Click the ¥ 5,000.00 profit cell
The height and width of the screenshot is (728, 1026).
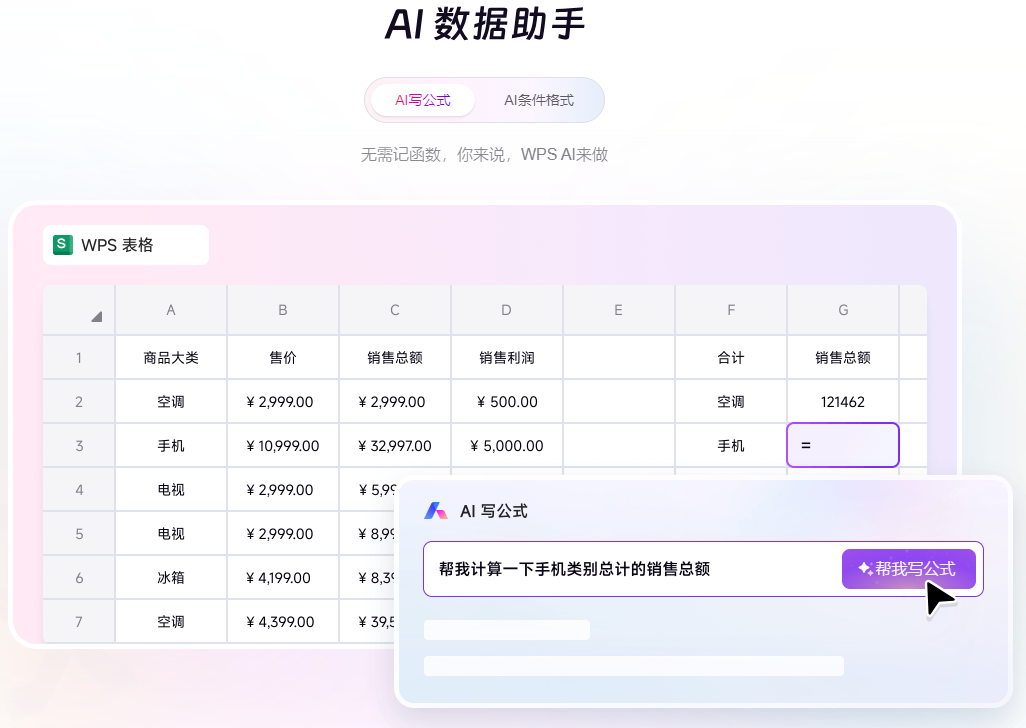click(x=506, y=445)
